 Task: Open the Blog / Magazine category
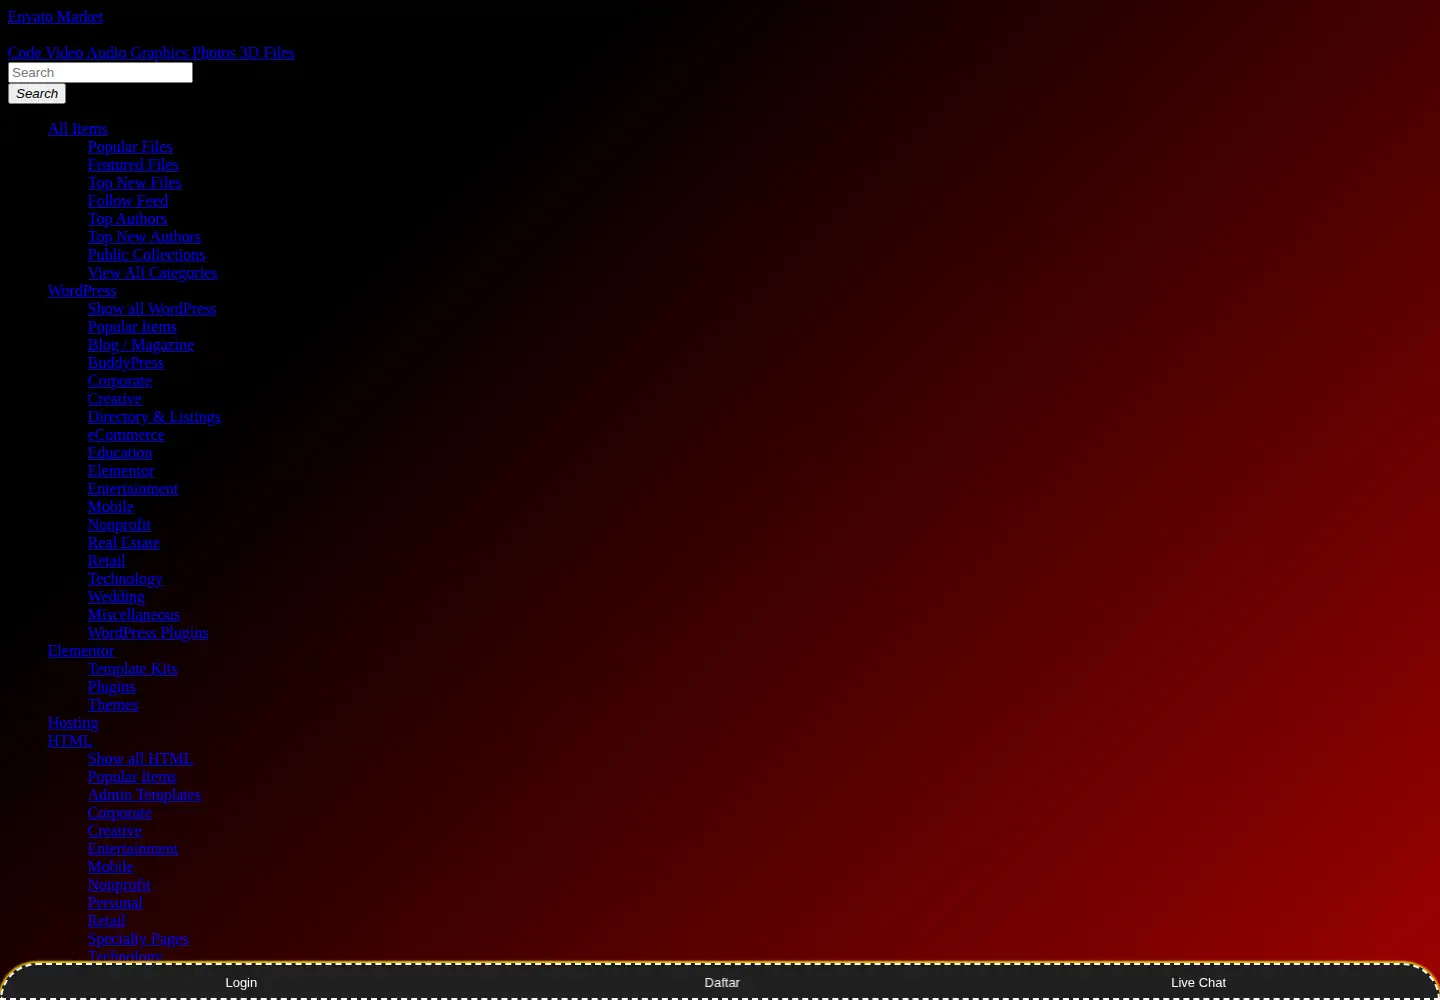tap(141, 345)
